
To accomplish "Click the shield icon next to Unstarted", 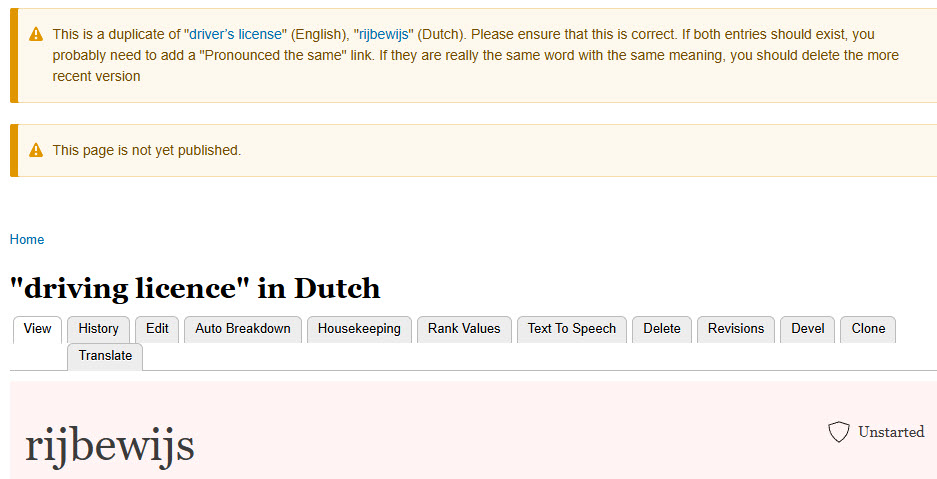I will tap(838, 432).
